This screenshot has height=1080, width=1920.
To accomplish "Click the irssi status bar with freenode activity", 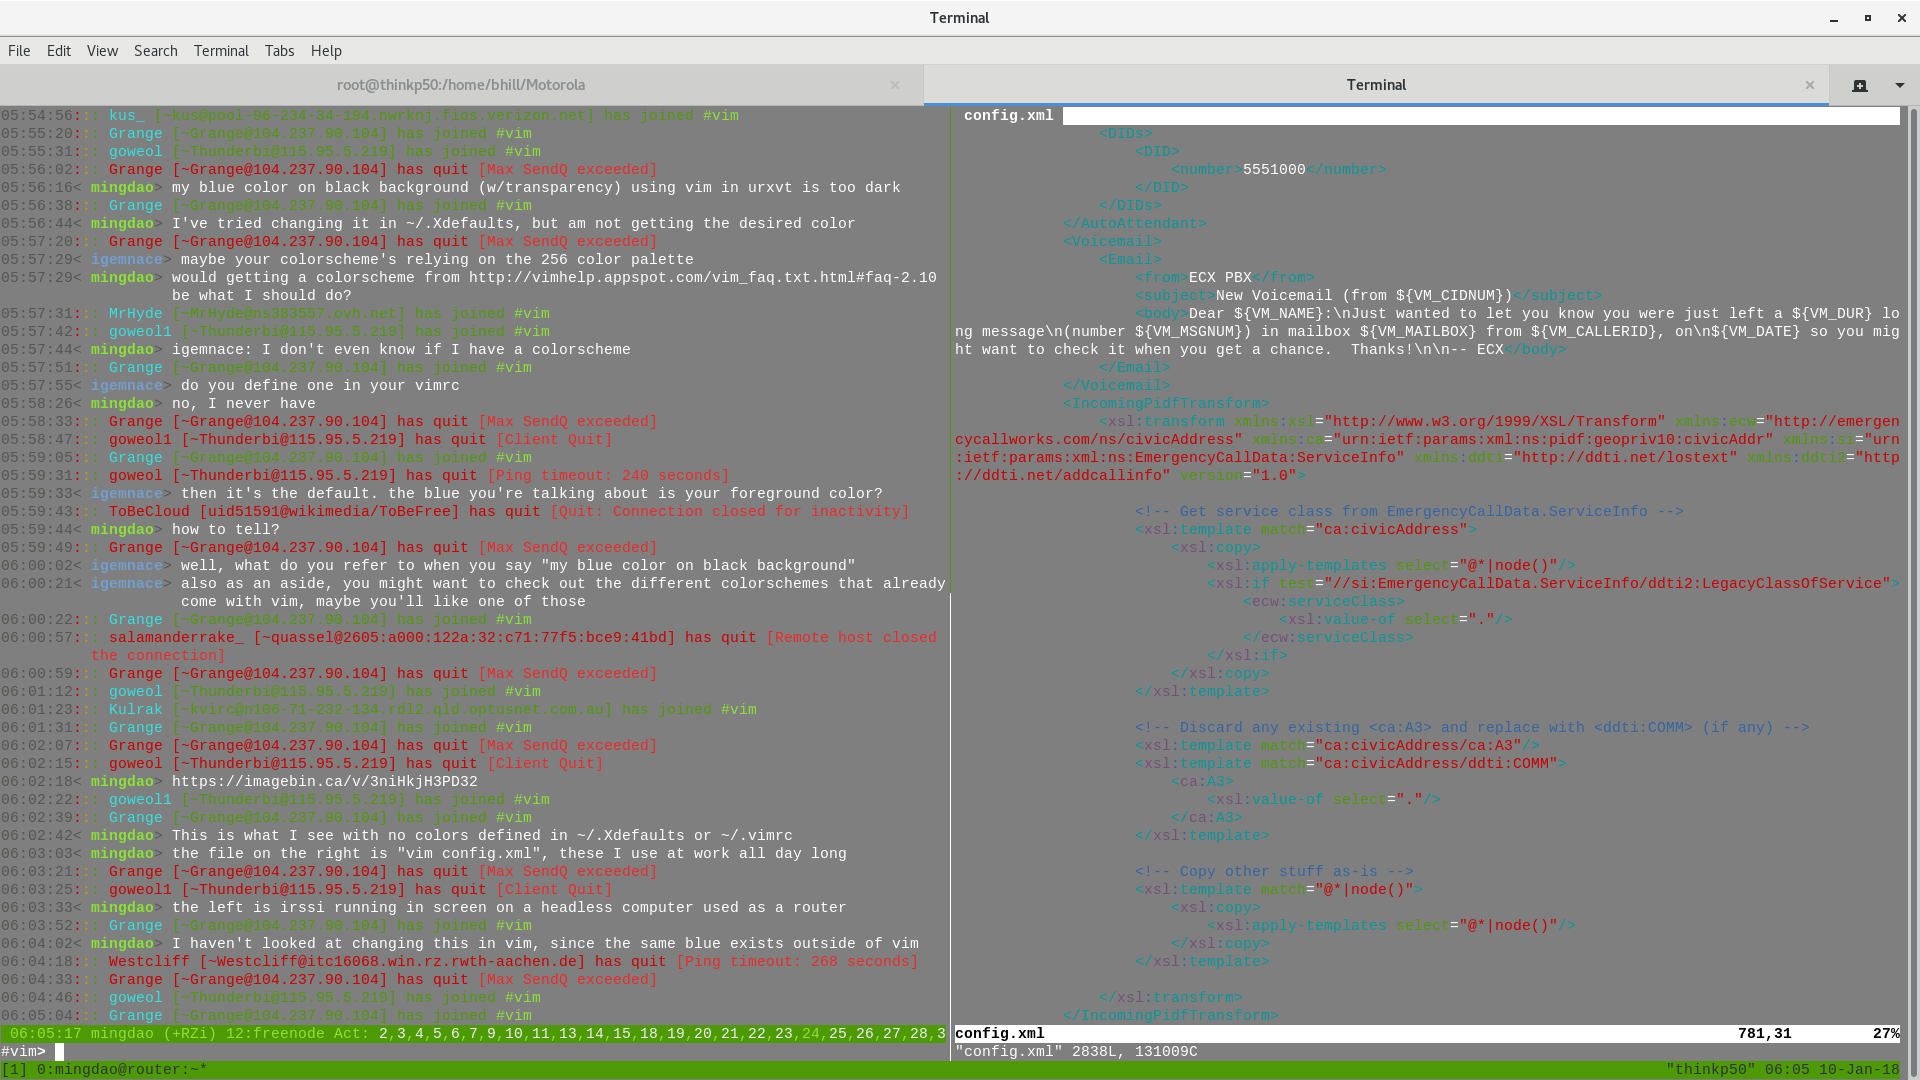I will coord(474,1034).
